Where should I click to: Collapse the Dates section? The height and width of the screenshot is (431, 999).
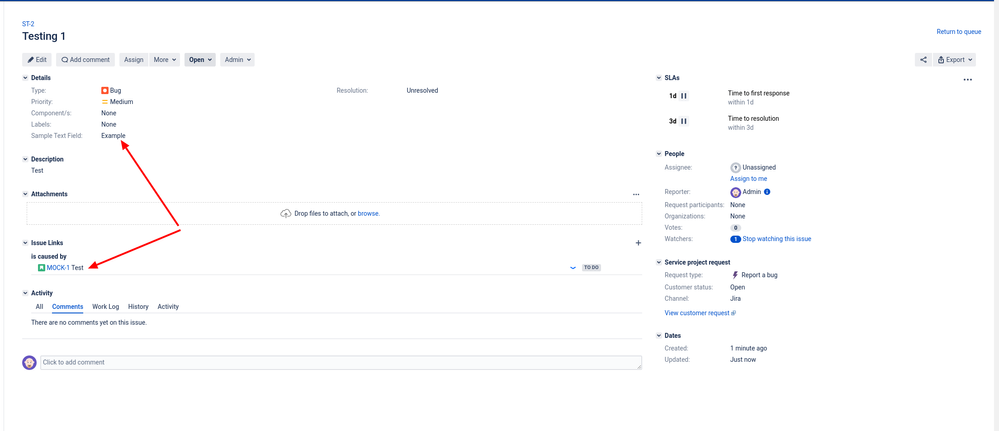point(659,335)
